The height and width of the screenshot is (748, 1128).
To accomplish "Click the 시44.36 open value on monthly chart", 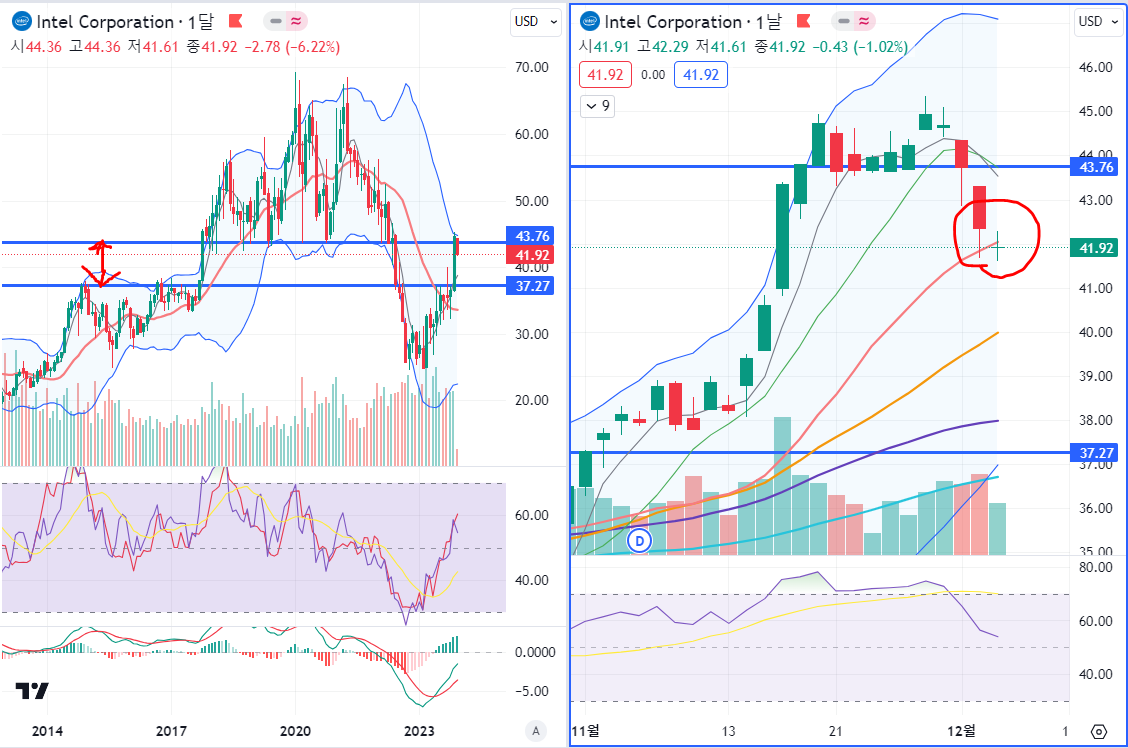I will [36, 47].
